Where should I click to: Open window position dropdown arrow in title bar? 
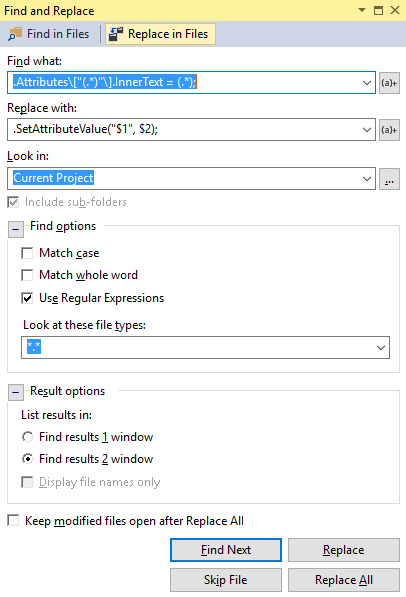(x=362, y=10)
